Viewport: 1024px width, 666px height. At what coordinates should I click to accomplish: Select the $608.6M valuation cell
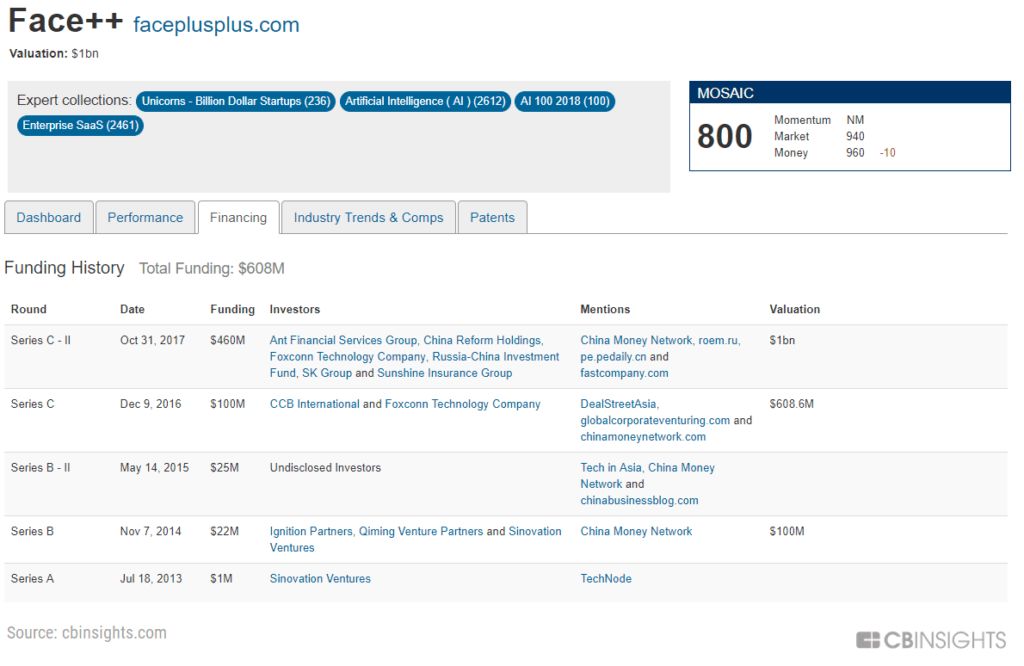pyautogui.click(x=792, y=404)
